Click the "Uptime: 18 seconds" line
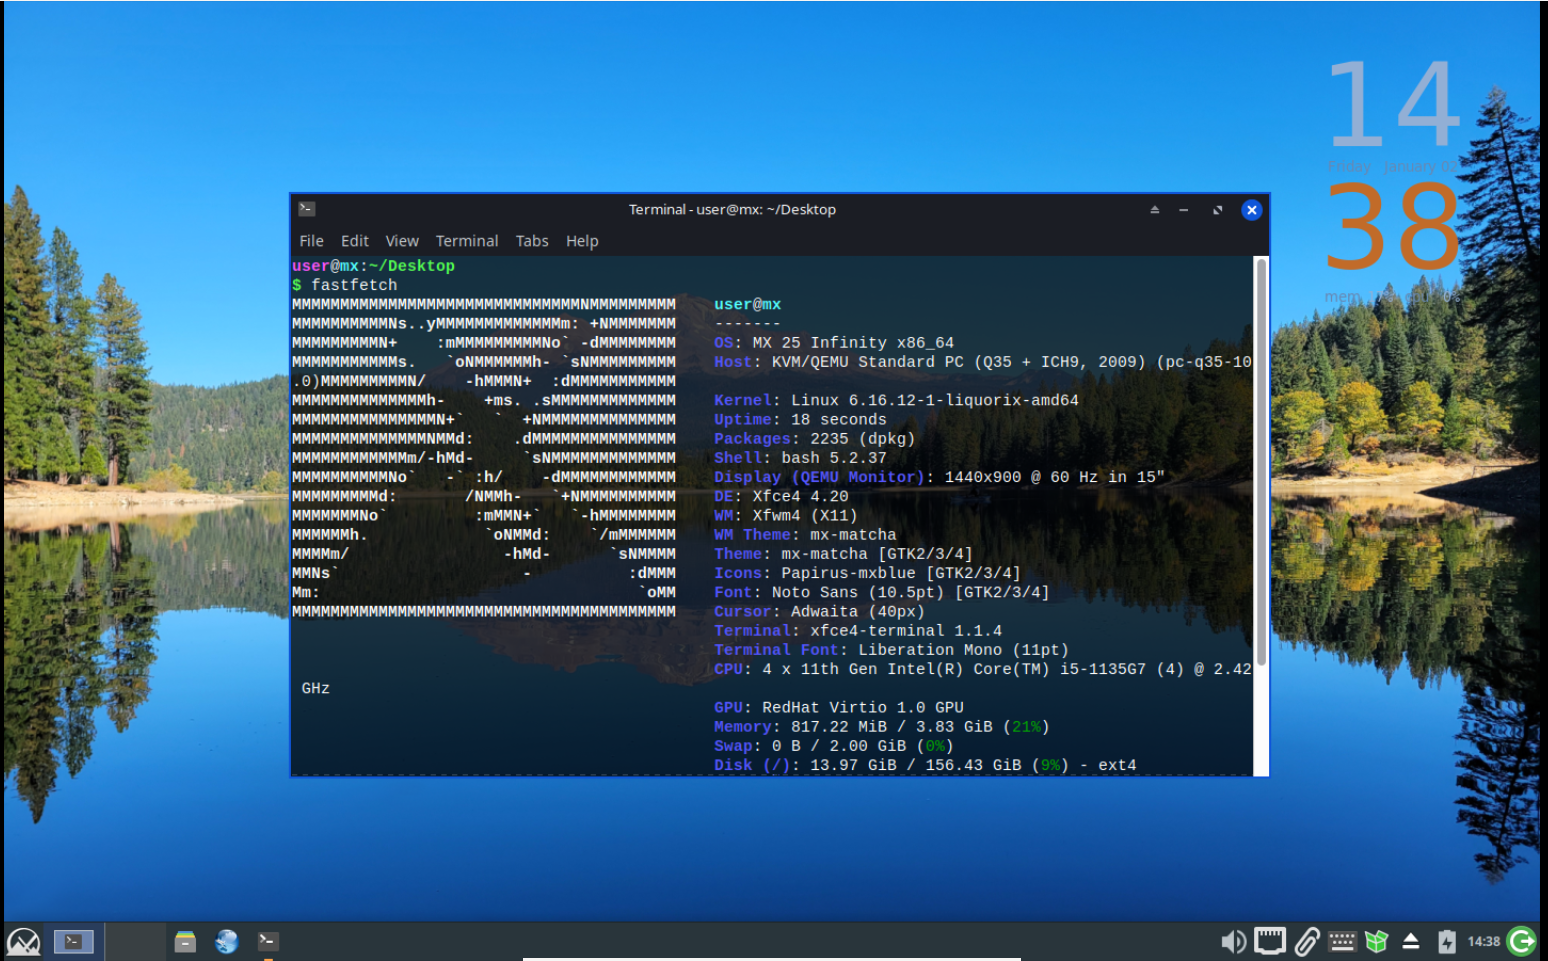This screenshot has width=1548, height=961. pos(800,420)
